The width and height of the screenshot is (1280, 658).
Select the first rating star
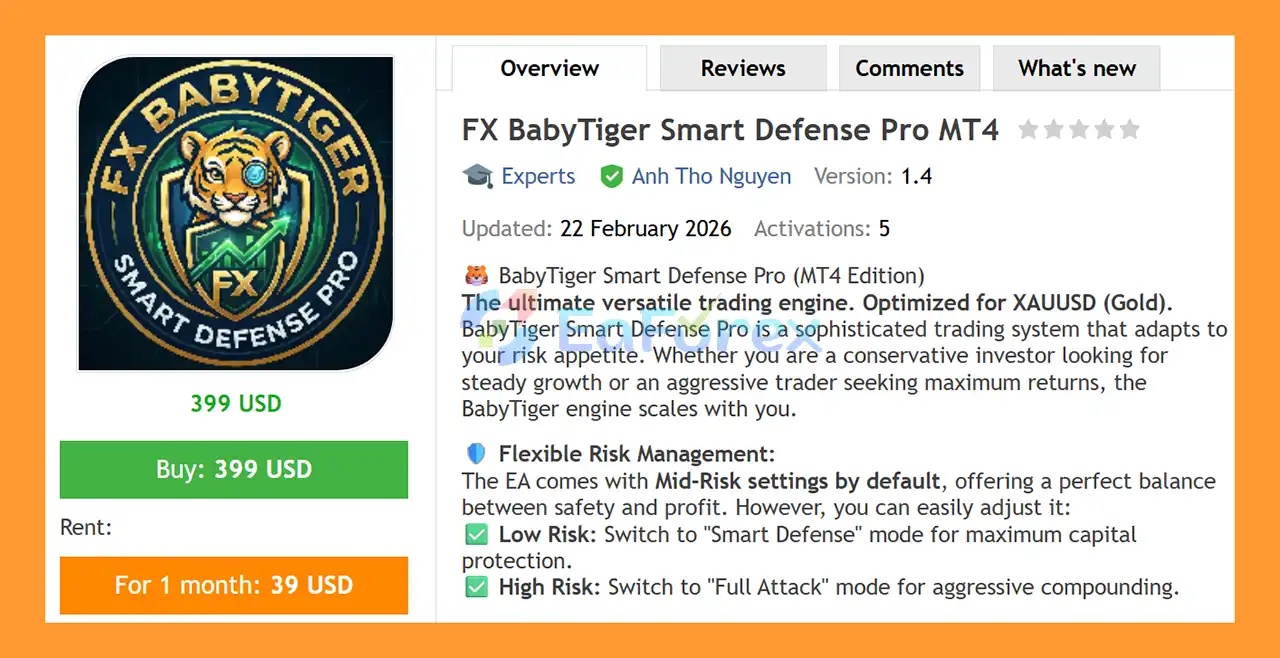[x=1029, y=129]
